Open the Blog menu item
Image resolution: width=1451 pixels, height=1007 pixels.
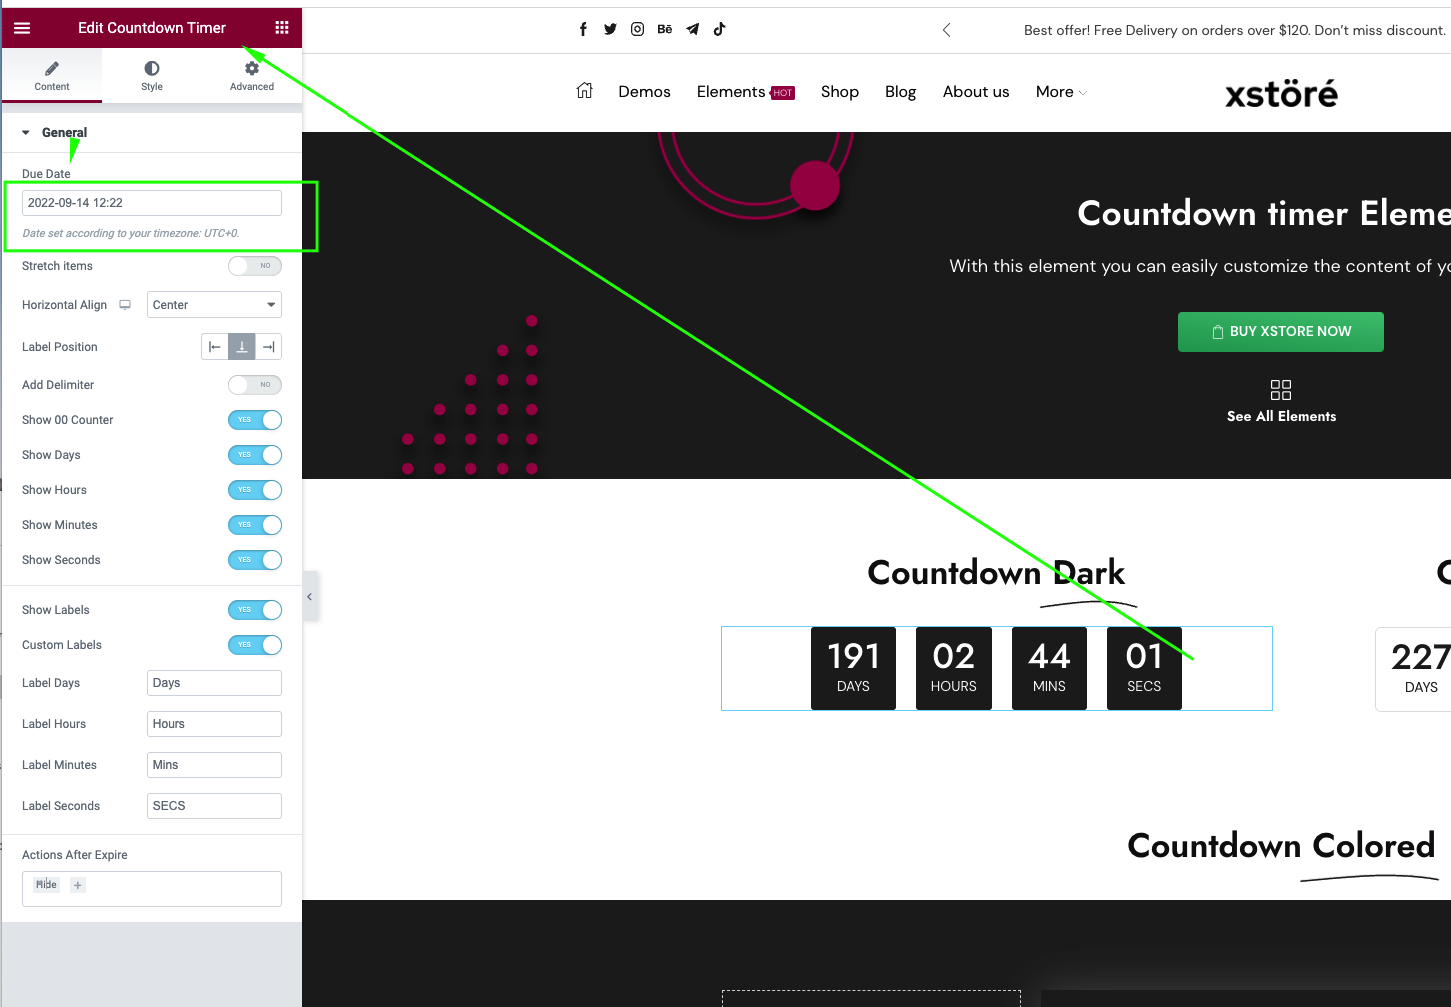coord(900,92)
